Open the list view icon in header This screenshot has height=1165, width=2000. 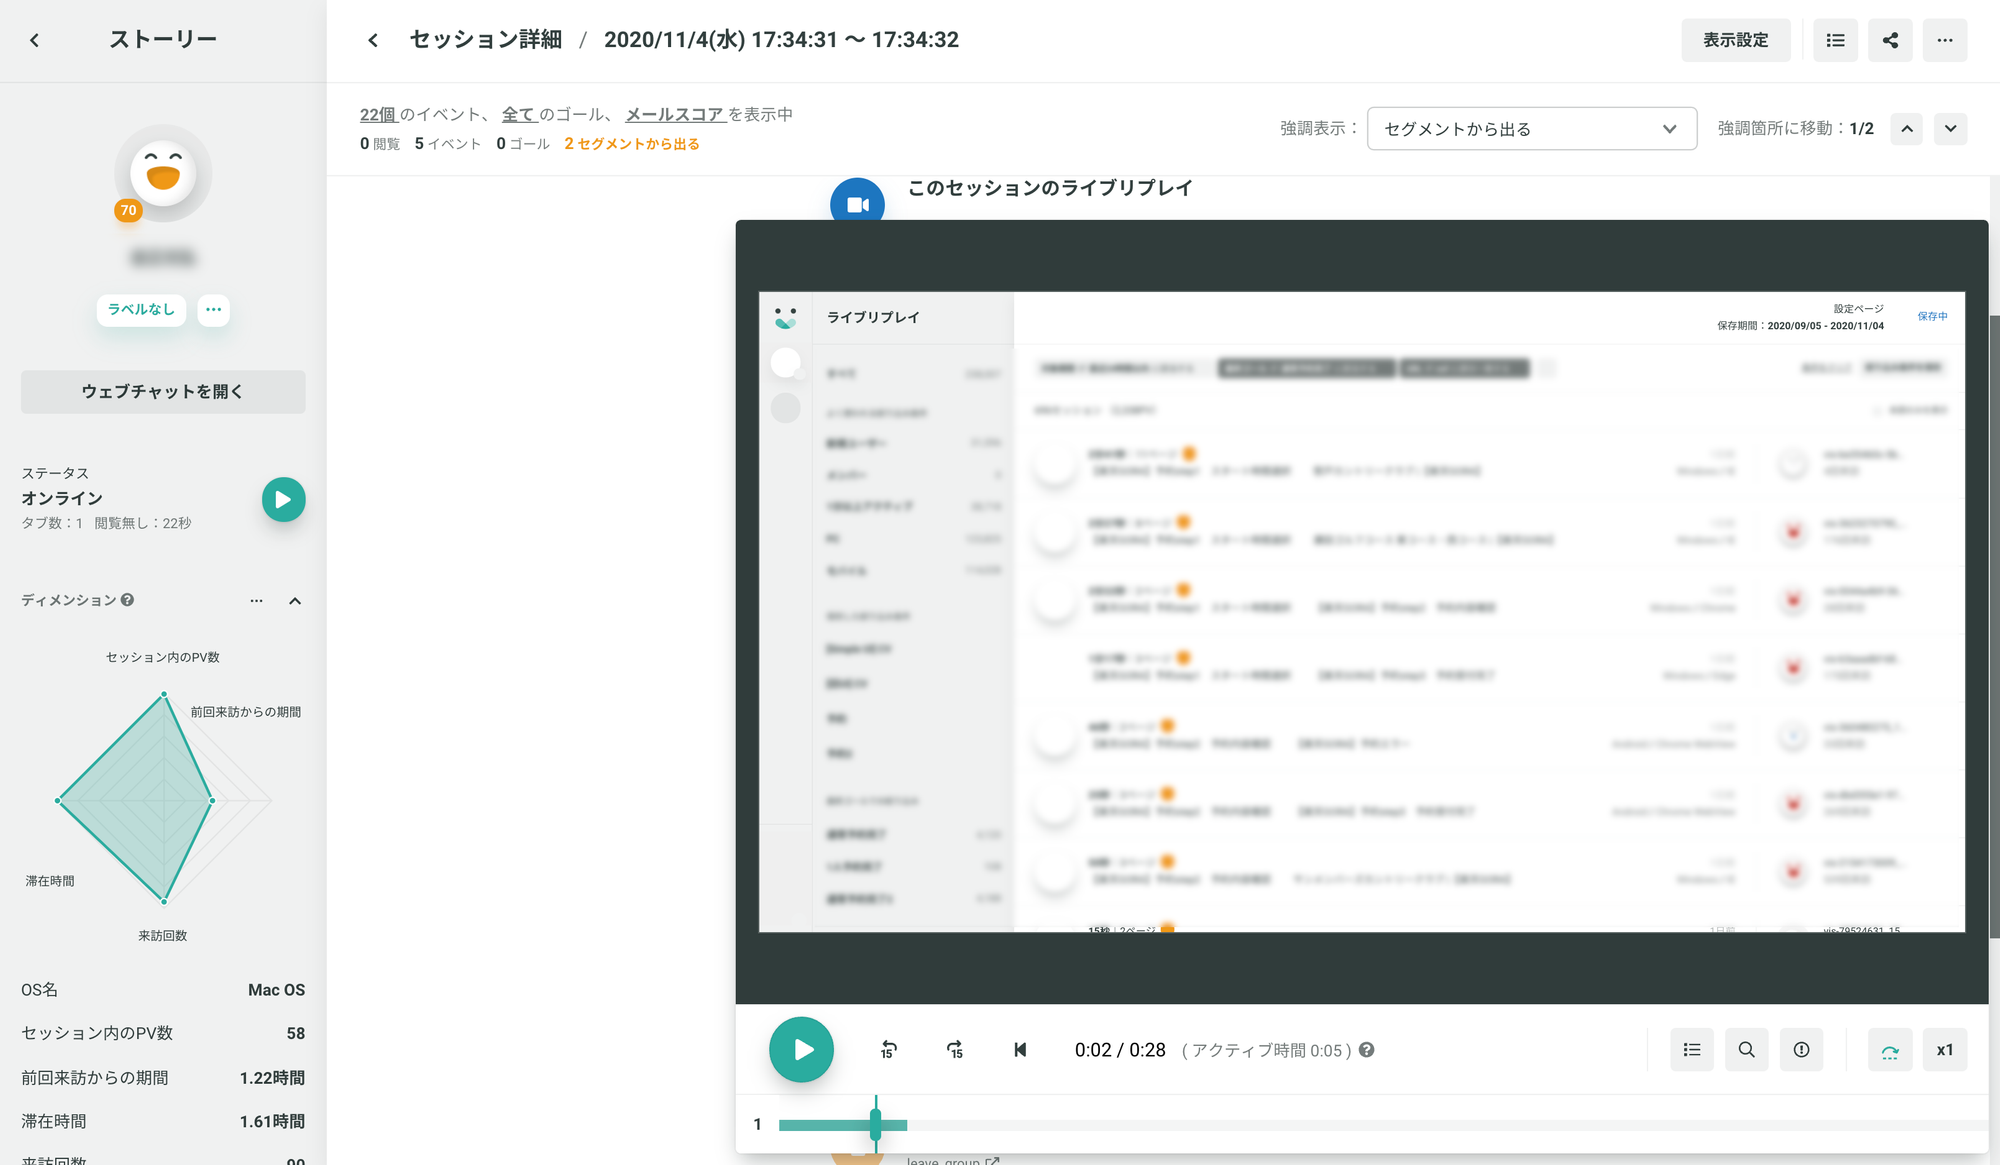coord(1835,40)
